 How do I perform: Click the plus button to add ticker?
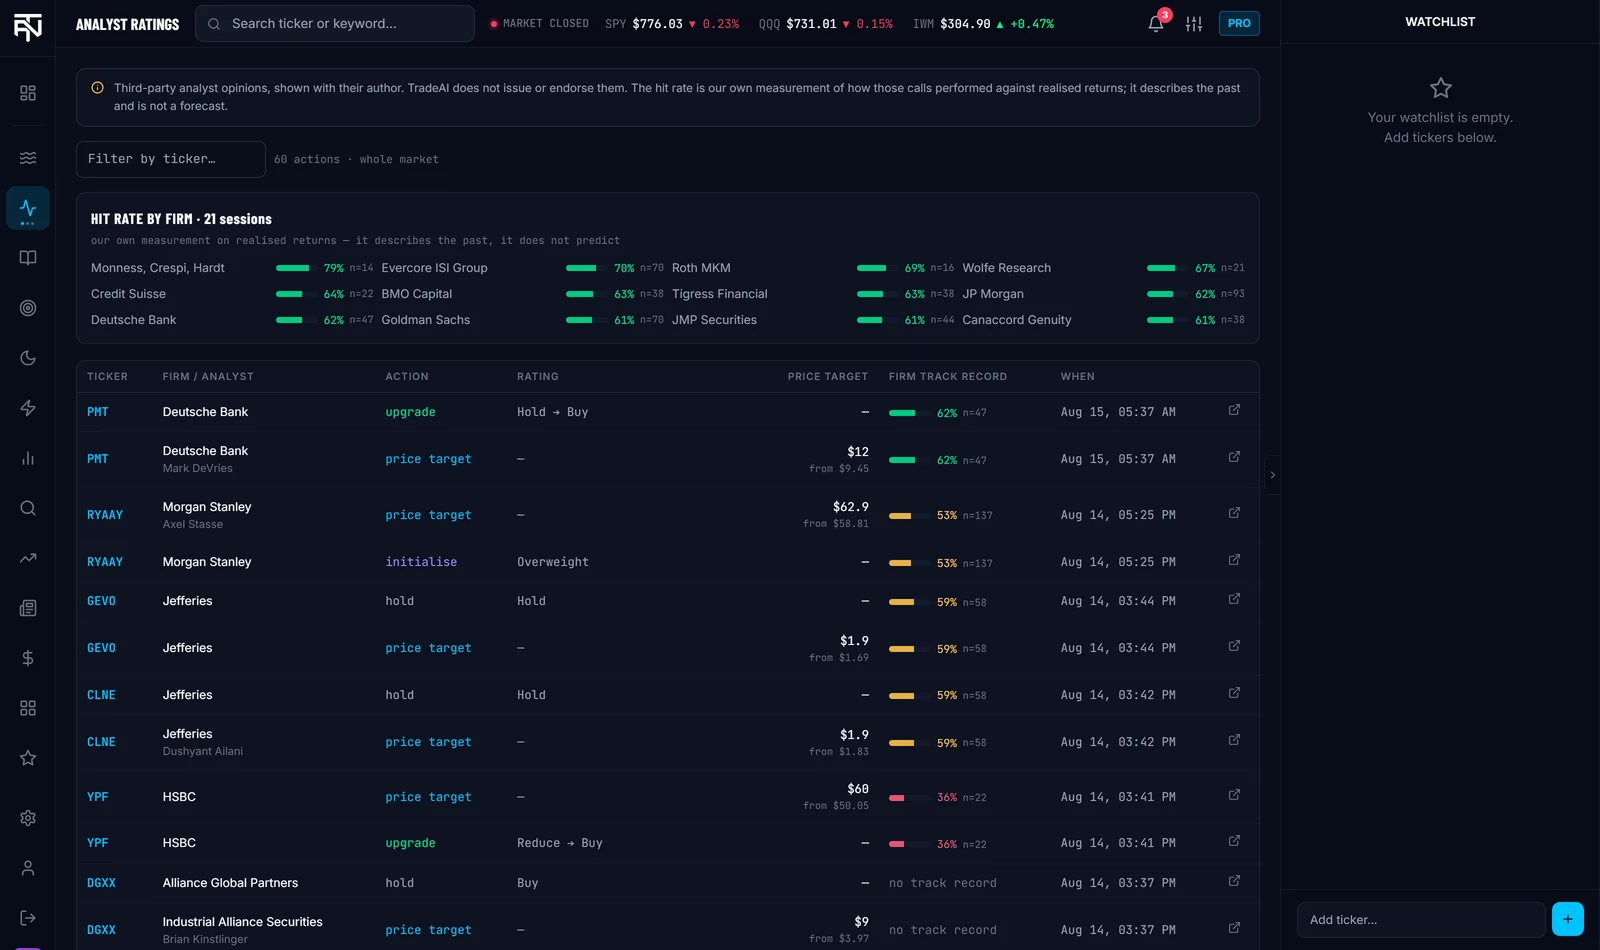[1567, 919]
